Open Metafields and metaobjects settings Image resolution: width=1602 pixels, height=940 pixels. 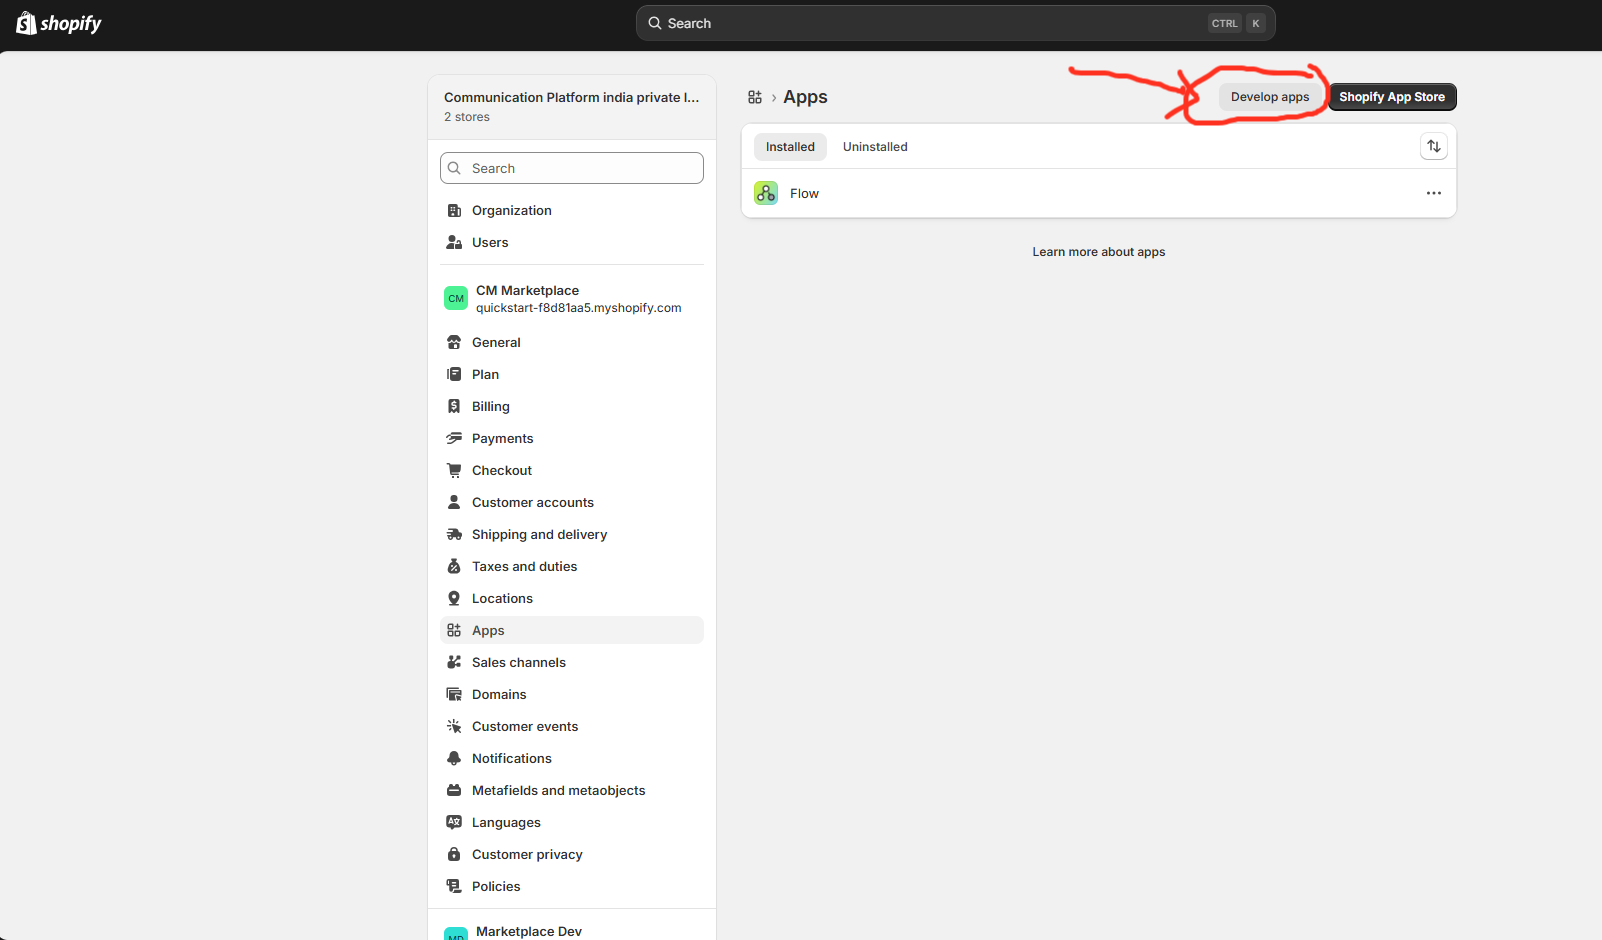572,790
